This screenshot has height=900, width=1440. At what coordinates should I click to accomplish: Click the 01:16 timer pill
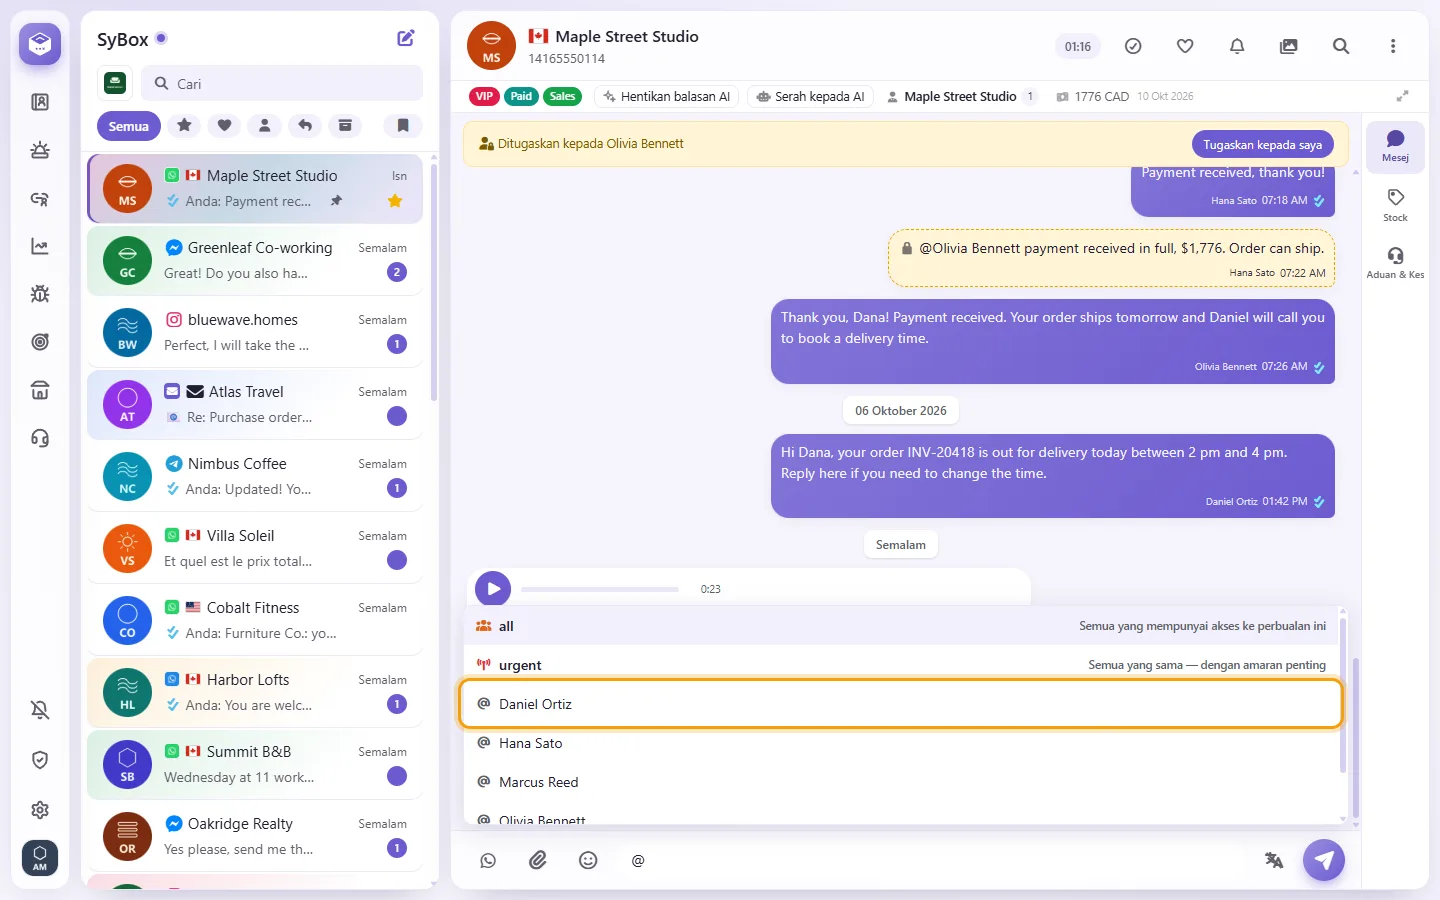pos(1078,47)
